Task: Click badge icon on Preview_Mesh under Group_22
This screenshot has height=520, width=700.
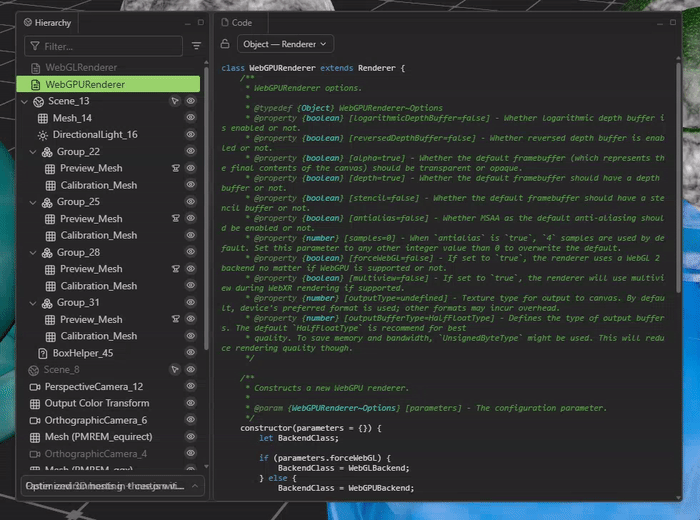Action: (175, 168)
